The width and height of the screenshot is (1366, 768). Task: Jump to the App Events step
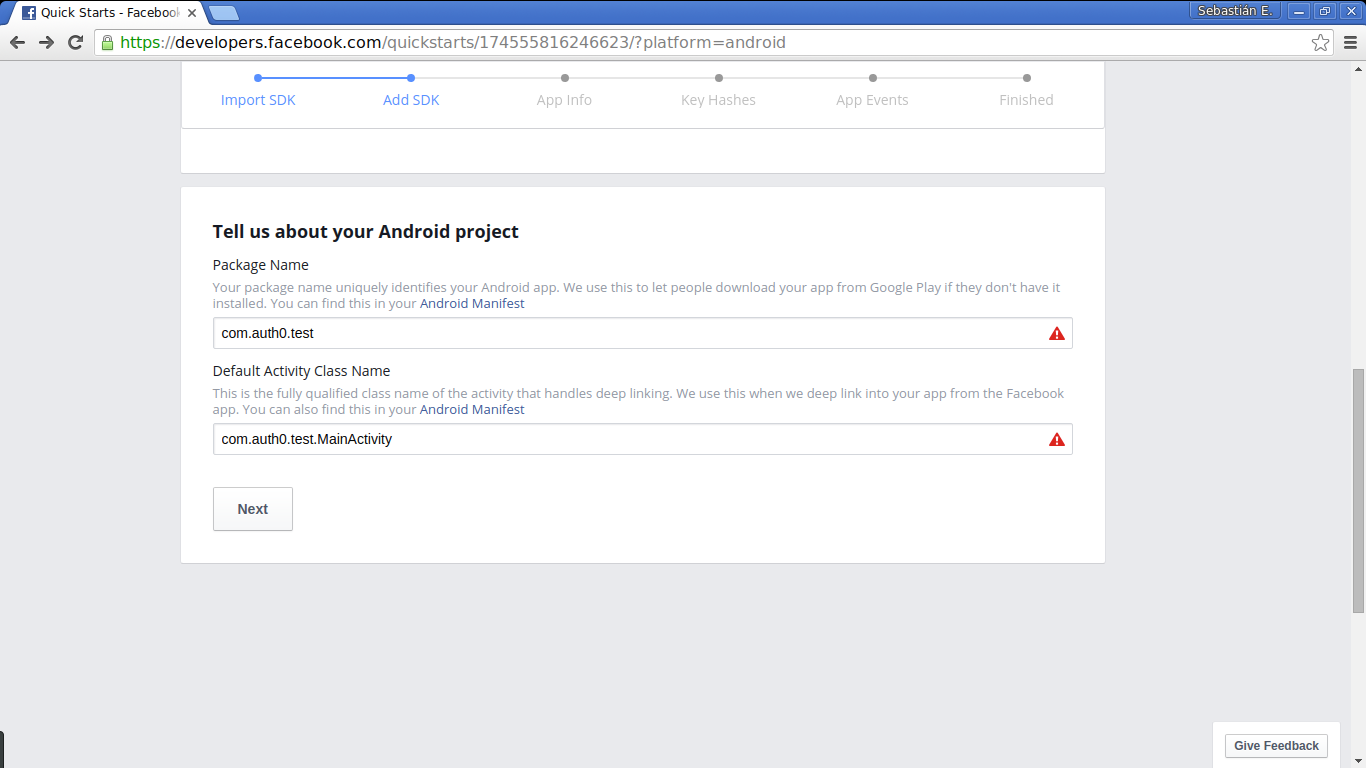pyautogui.click(x=872, y=100)
